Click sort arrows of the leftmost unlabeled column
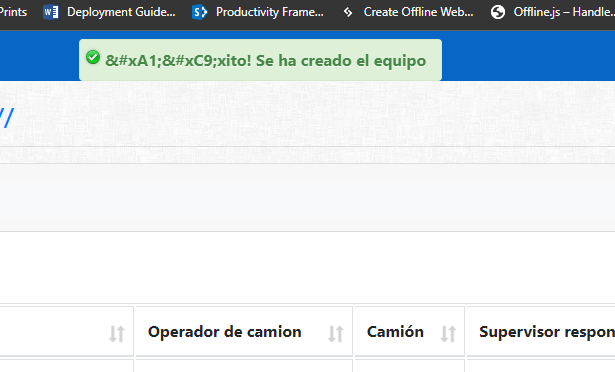This screenshot has width=615, height=372. [117, 334]
